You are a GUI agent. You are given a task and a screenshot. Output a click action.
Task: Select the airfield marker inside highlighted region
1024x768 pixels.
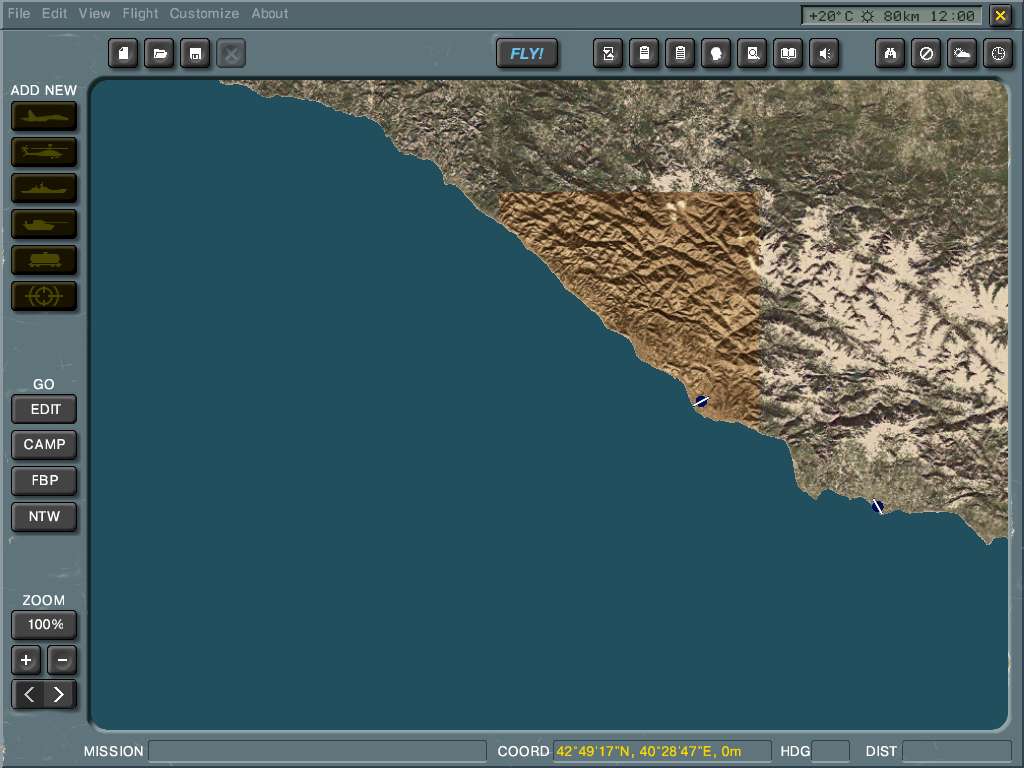701,401
